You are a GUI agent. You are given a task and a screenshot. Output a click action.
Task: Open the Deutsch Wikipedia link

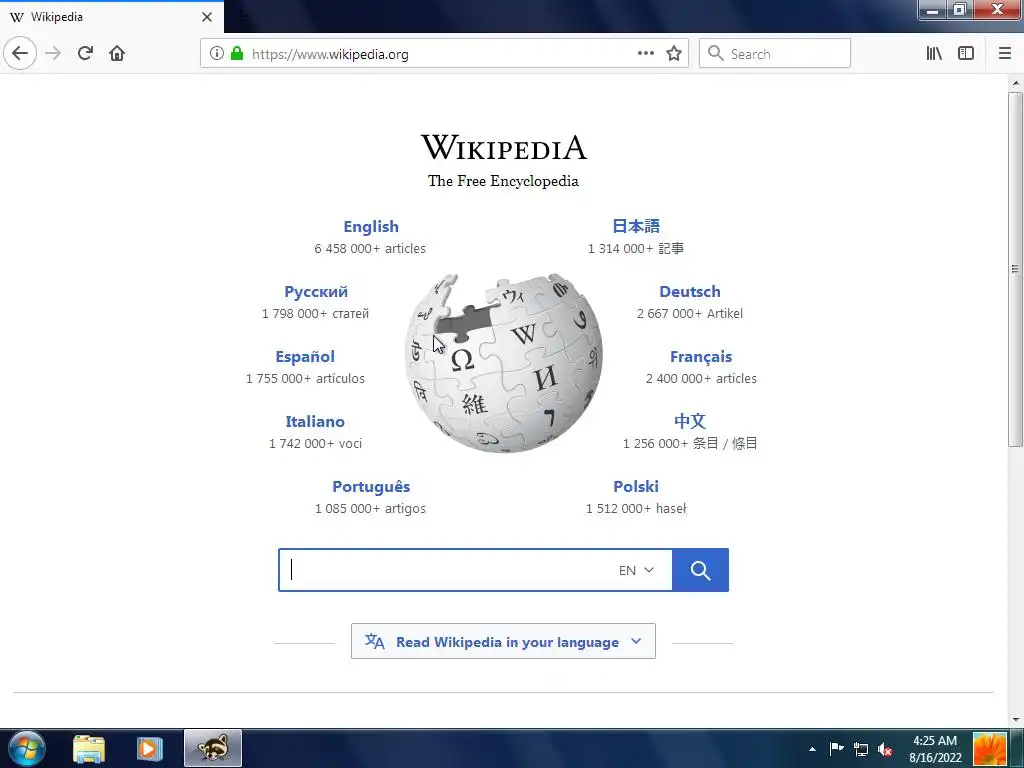pos(690,292)
